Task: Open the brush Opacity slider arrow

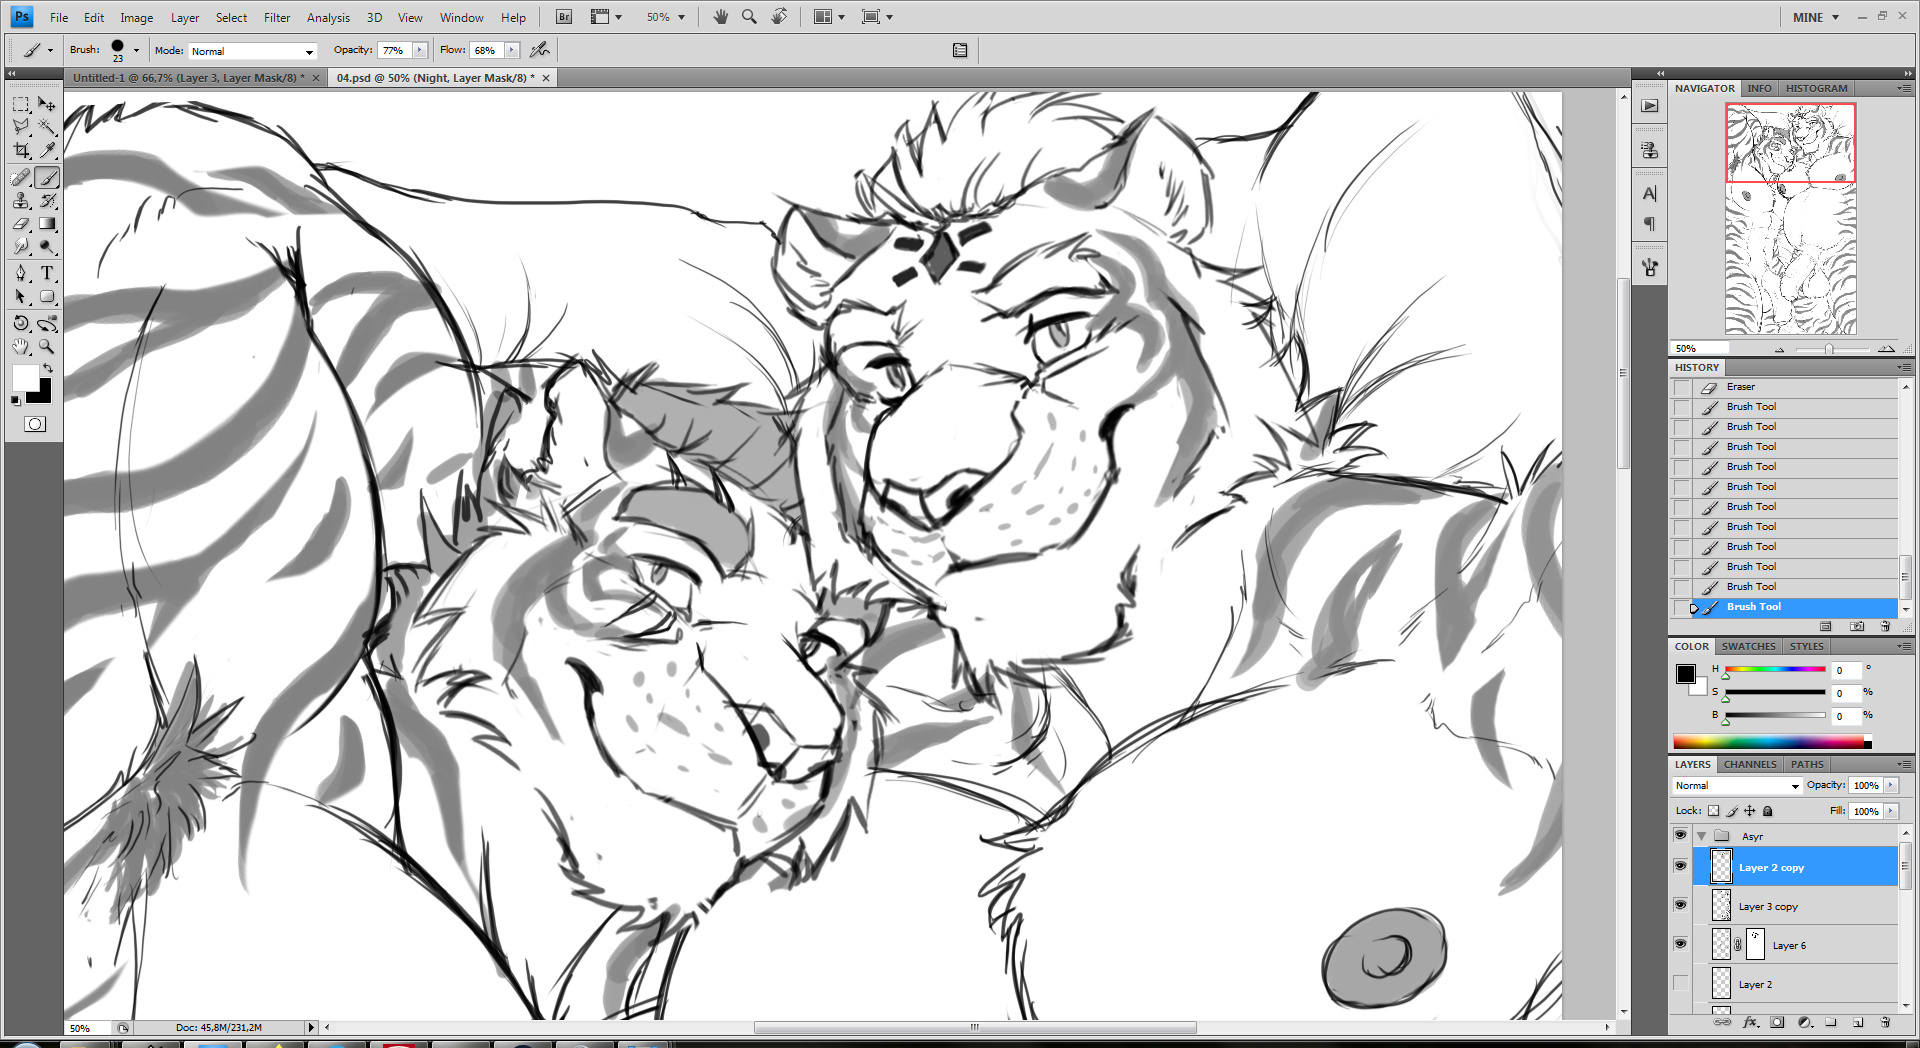Action: click(420, 50)
